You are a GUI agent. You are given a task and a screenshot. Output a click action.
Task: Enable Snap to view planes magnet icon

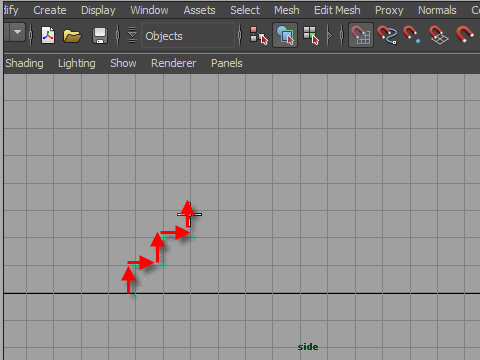tap(439, 35)
